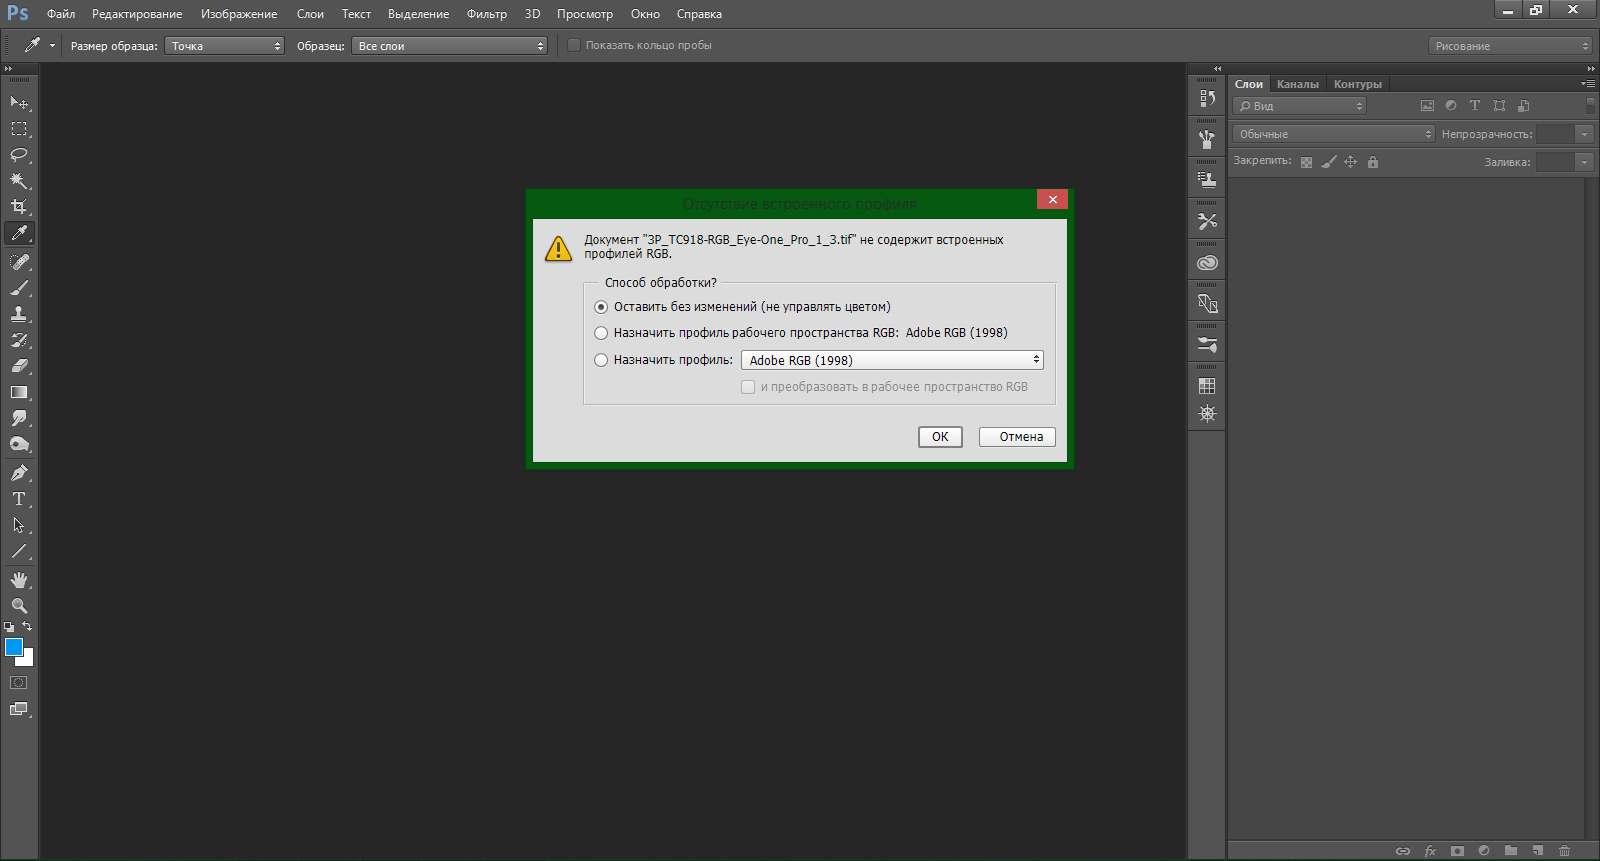Toggle lock image pixels brush icon
This screenshot has height=861, width=1600.
tap(1329, 162)
